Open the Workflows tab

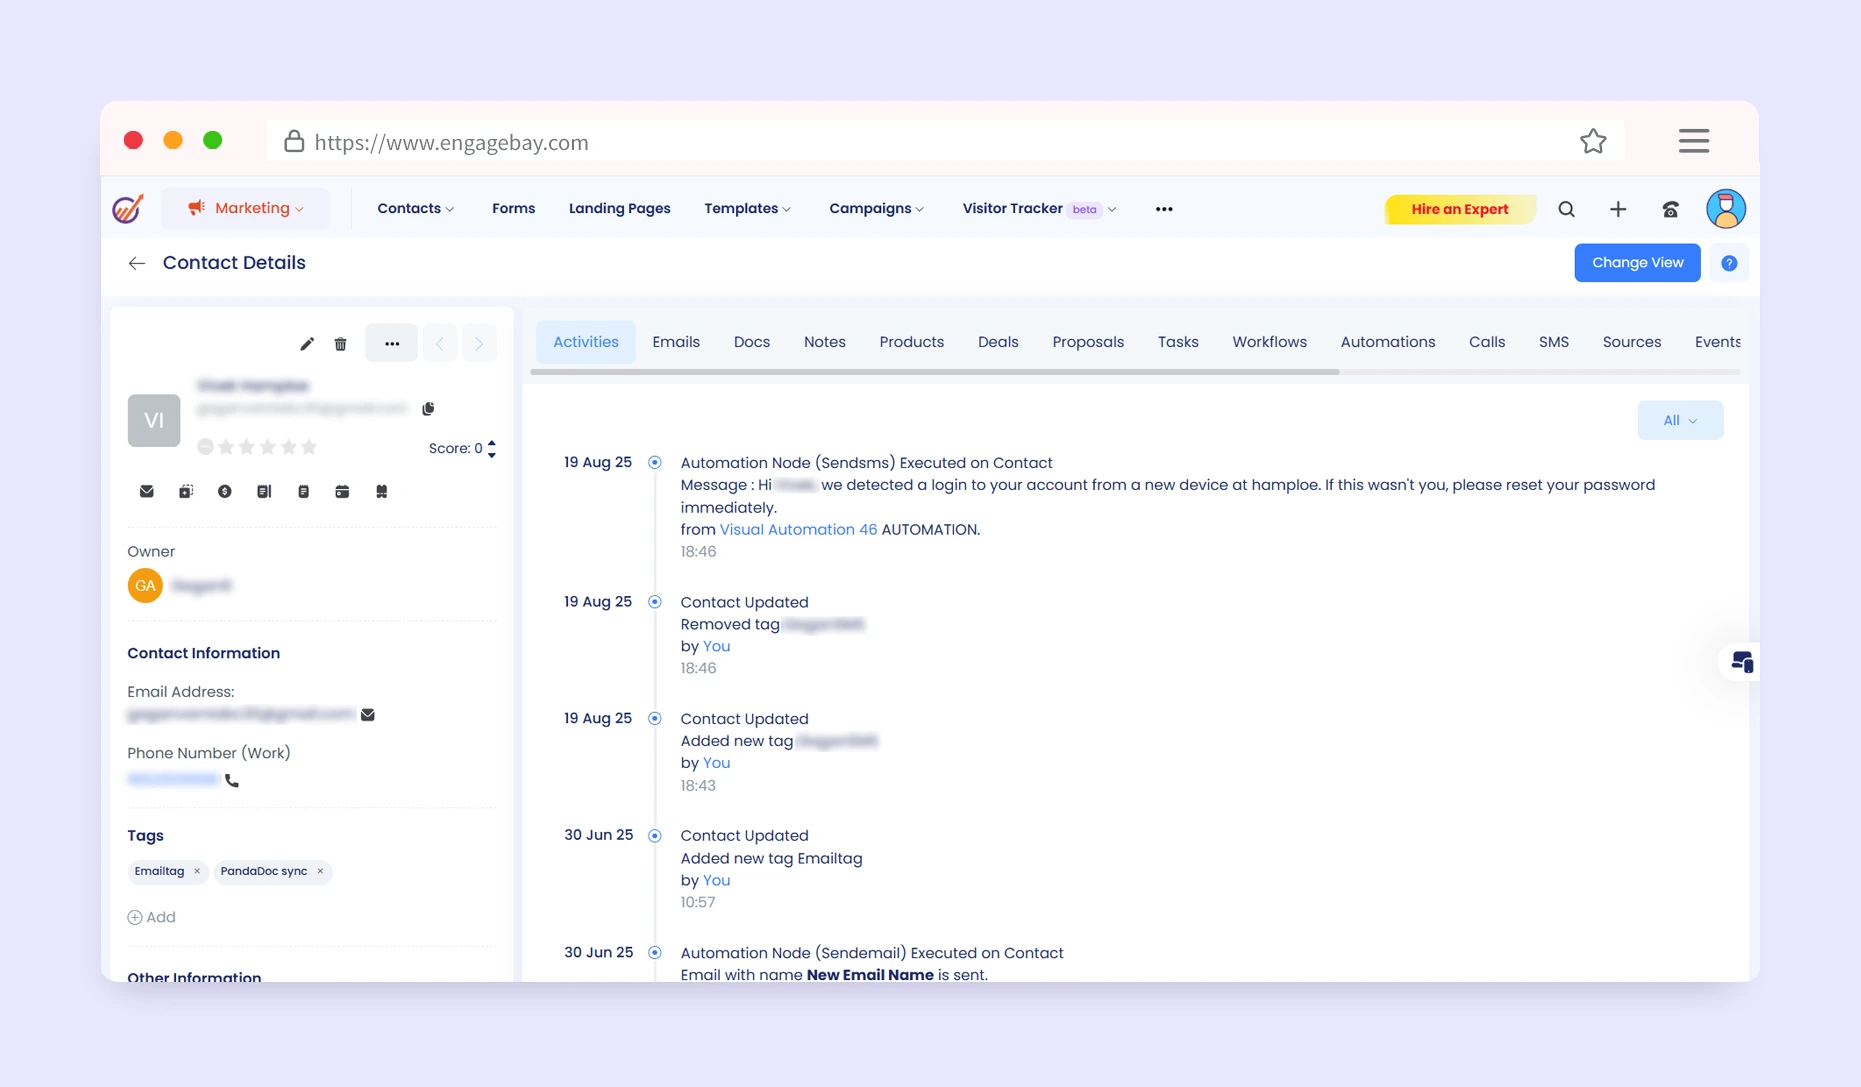(1269, 342)
